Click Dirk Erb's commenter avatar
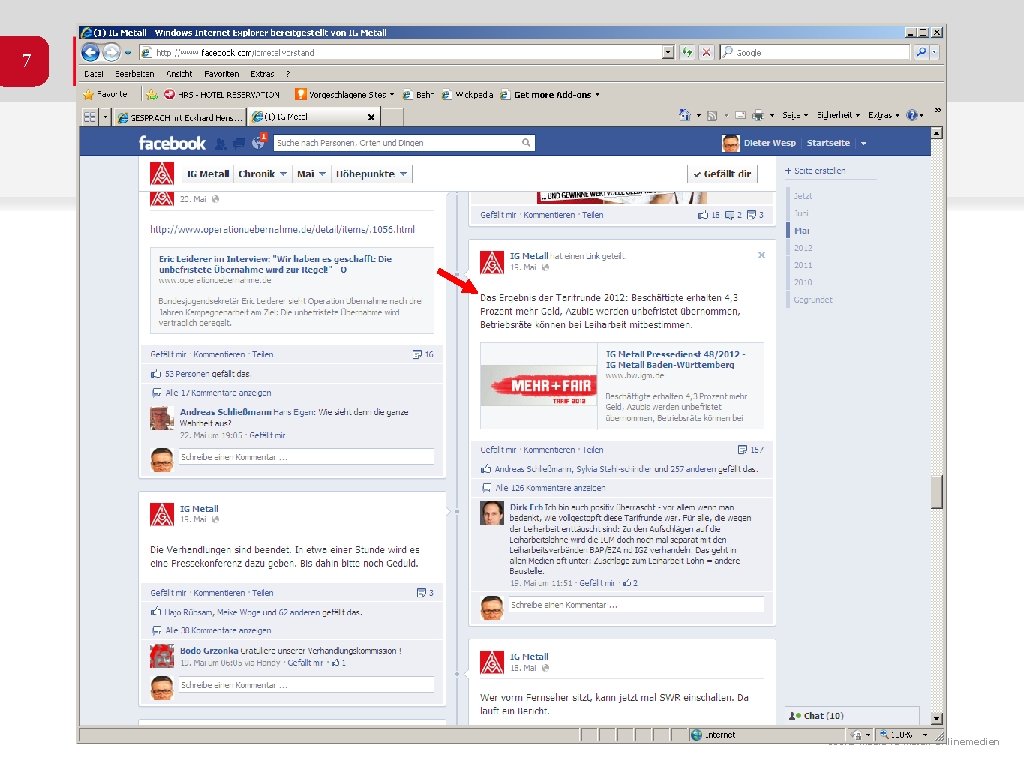Viewport: 1024px width, 768px height. coord(492,513)
